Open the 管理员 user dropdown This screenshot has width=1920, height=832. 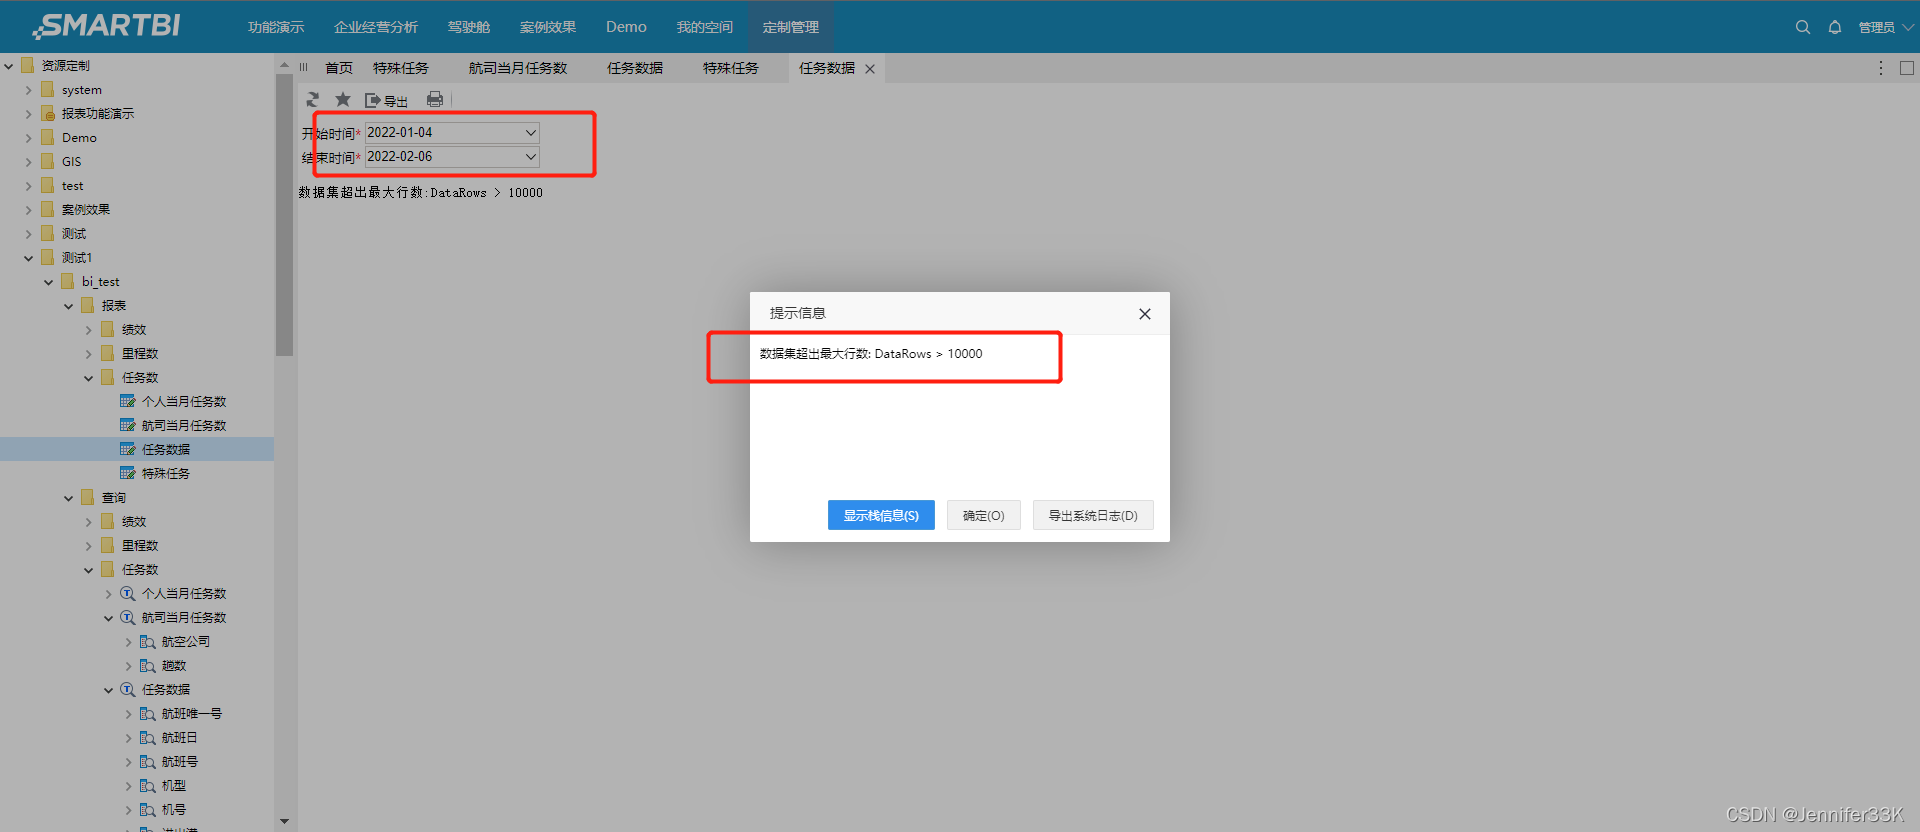1886,27
